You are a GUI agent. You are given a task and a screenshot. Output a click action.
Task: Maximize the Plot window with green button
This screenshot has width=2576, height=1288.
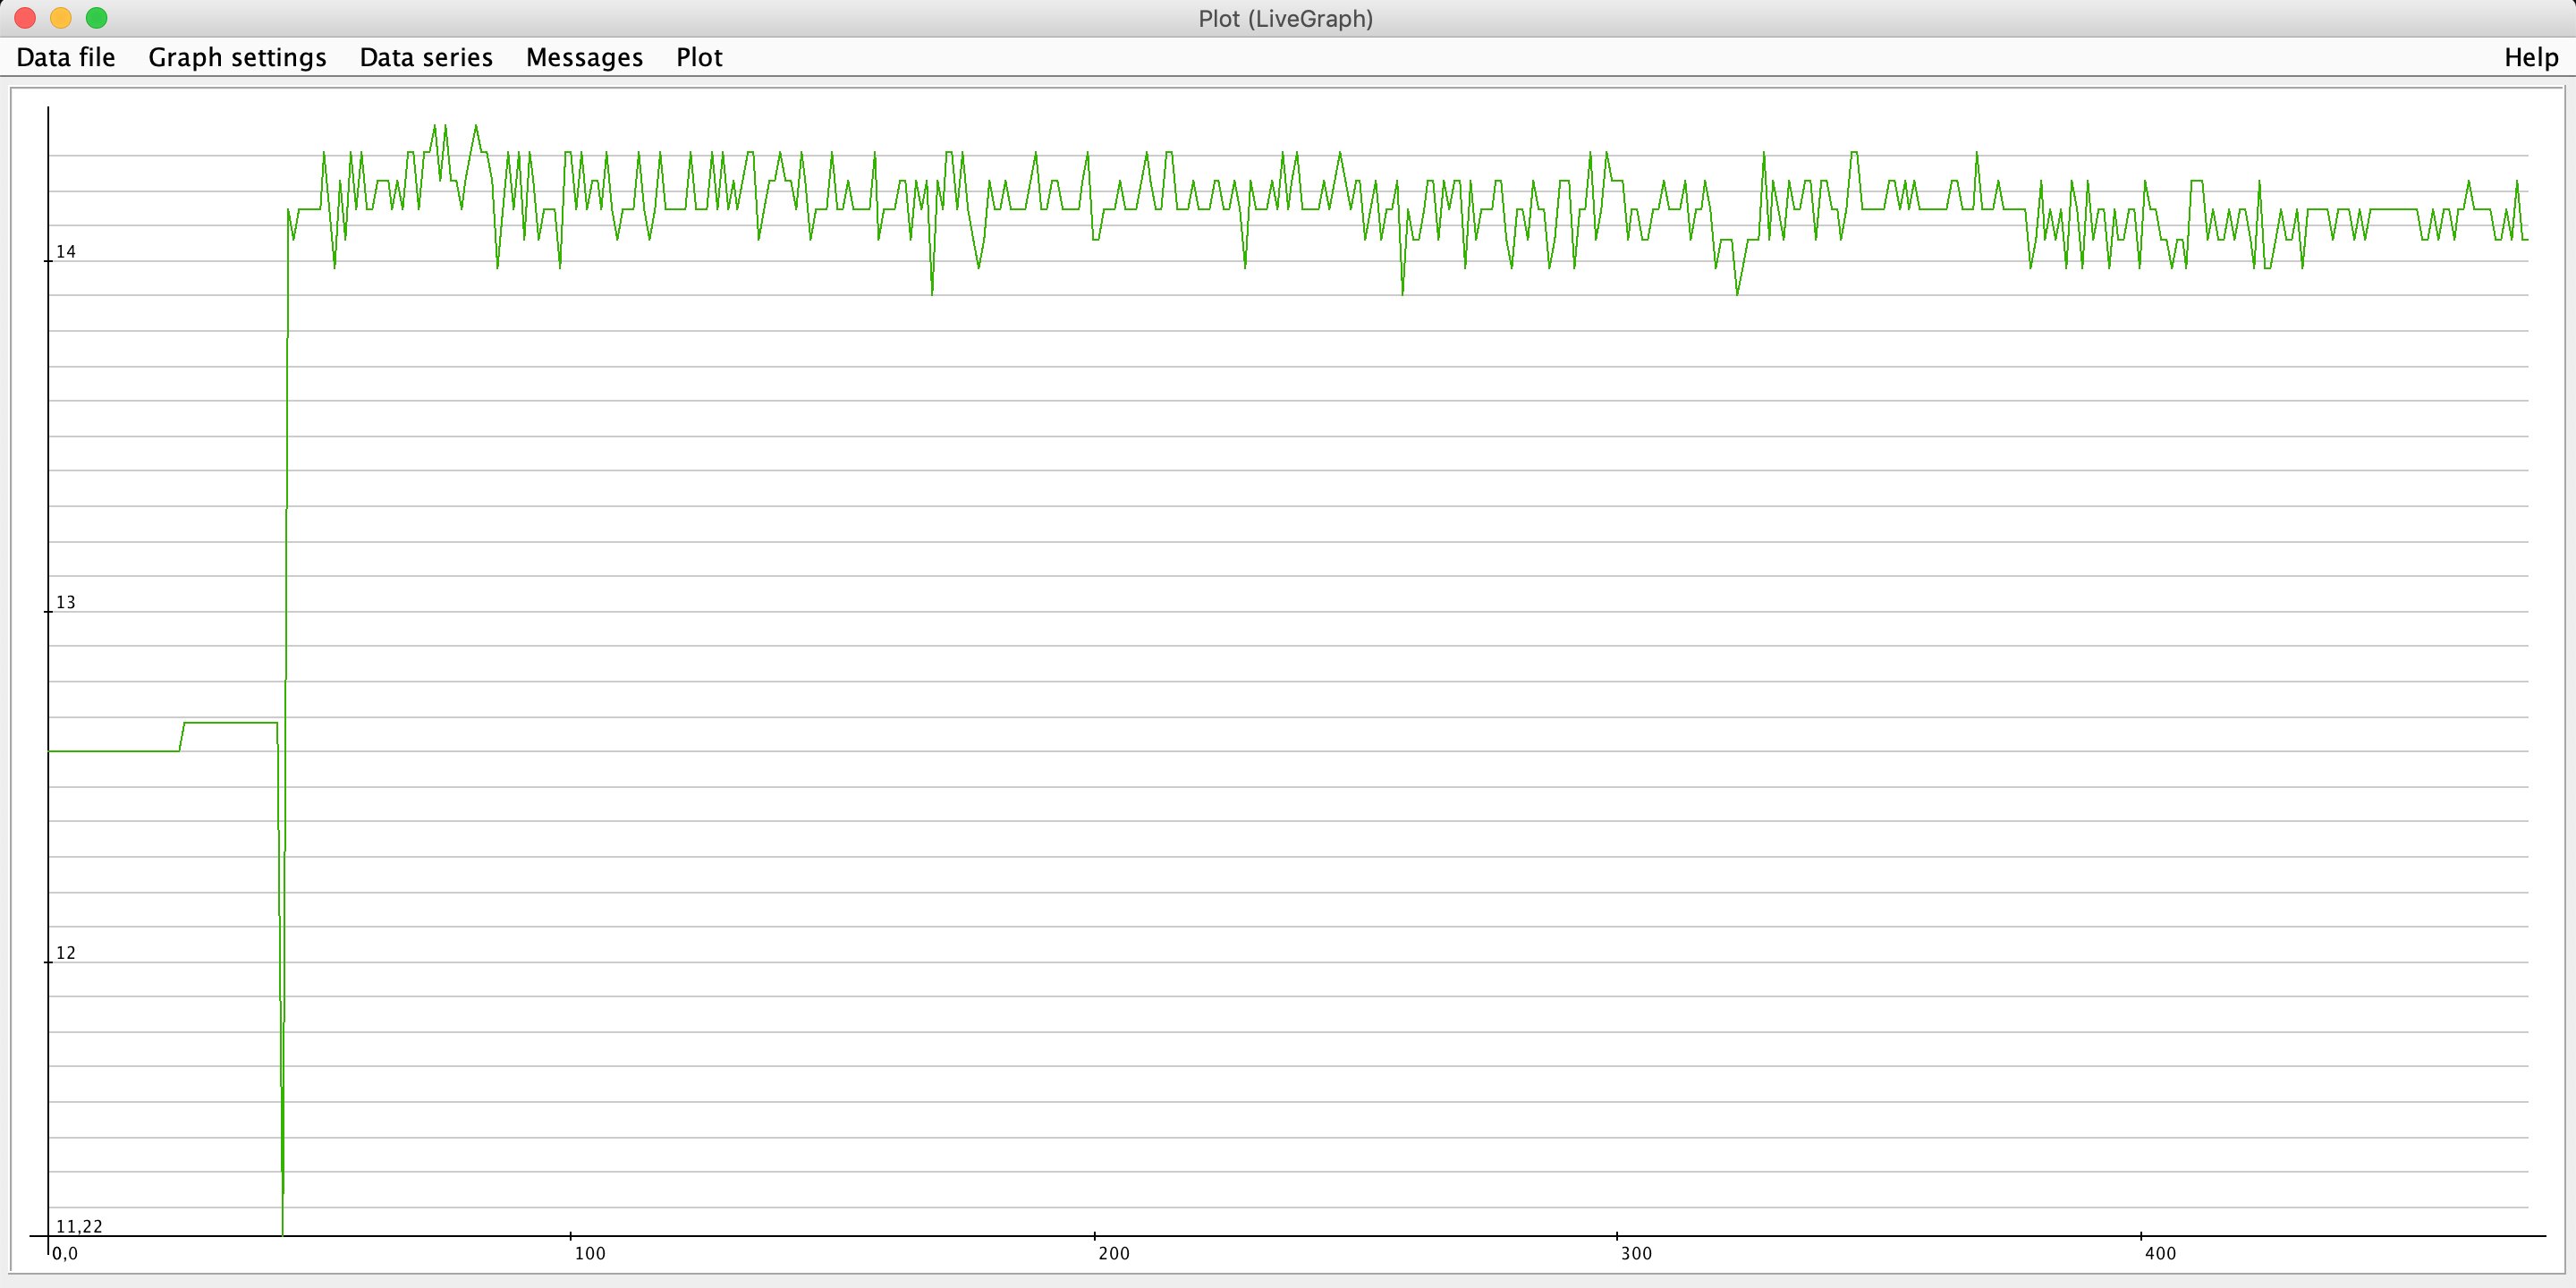[97, 18]
